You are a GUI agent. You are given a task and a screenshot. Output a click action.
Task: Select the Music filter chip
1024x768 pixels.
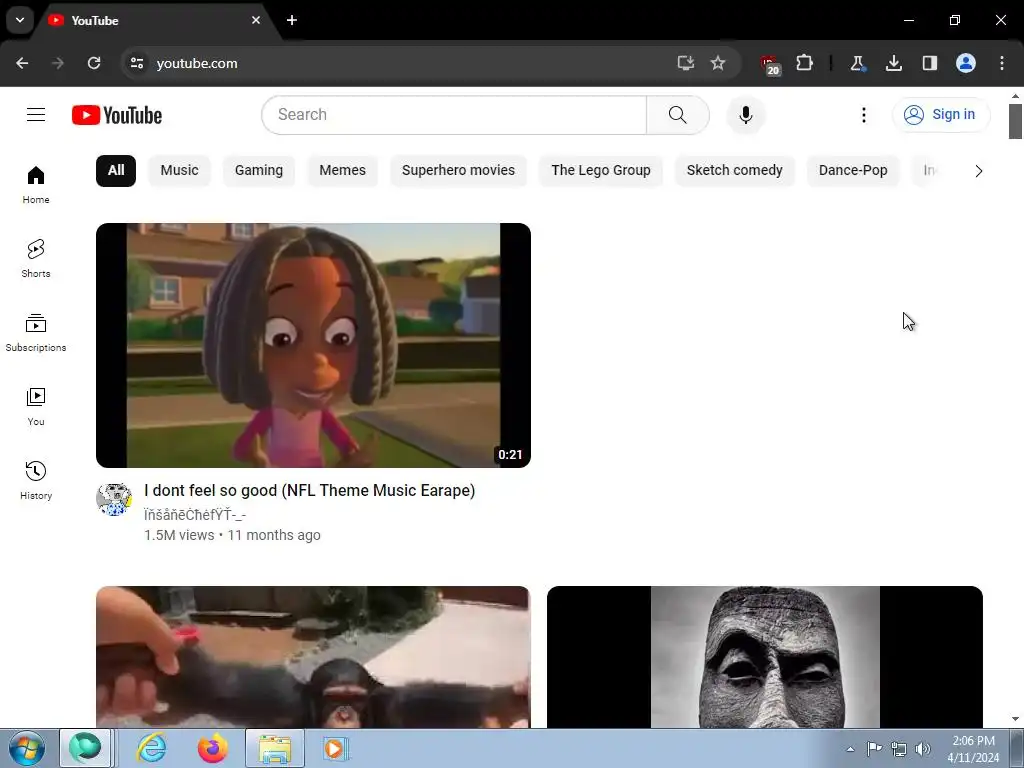click(180, 170)
